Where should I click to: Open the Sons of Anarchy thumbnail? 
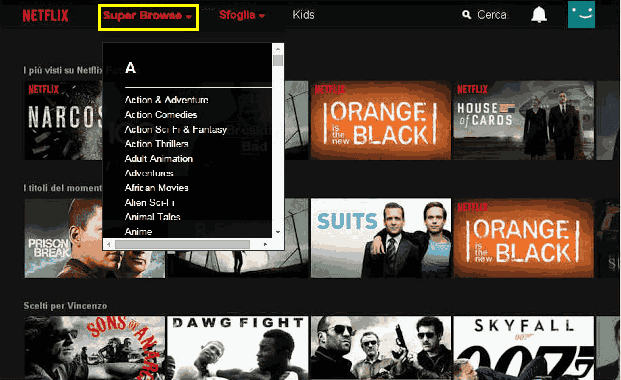(x=95, y=348)
